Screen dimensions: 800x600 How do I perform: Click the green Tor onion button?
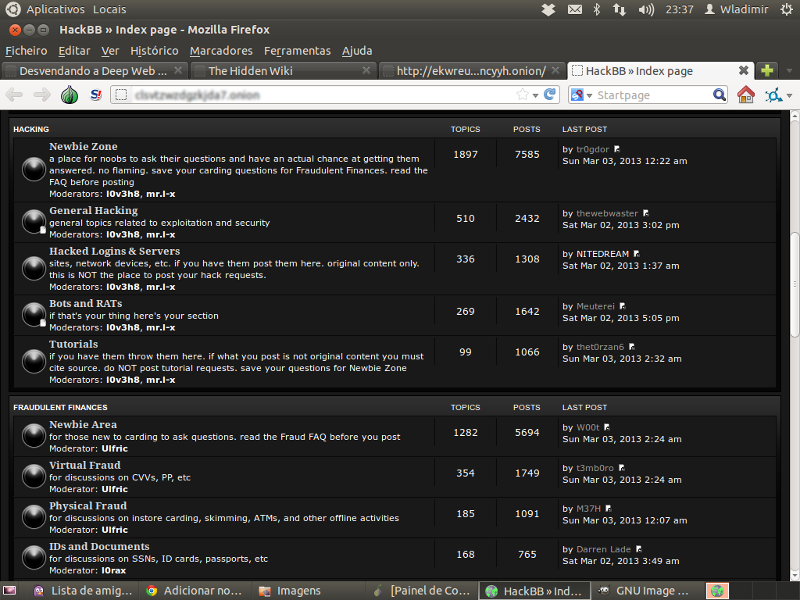[x=69, y=94]
